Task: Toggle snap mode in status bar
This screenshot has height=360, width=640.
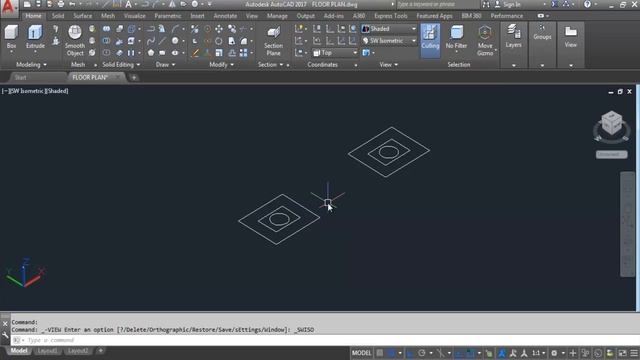Action: (x=391, y=353)
